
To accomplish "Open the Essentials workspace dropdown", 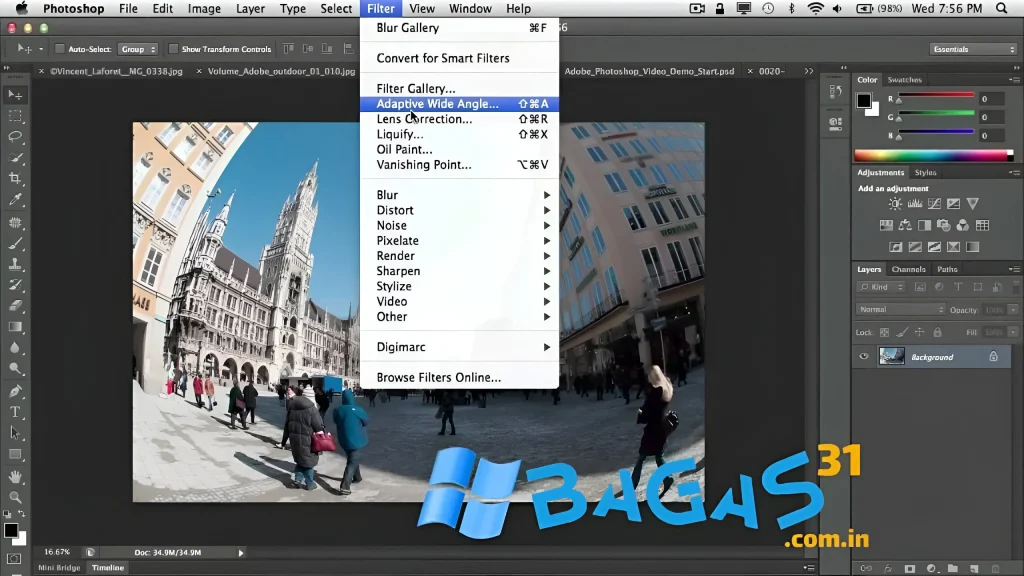I will pos(973,49).
